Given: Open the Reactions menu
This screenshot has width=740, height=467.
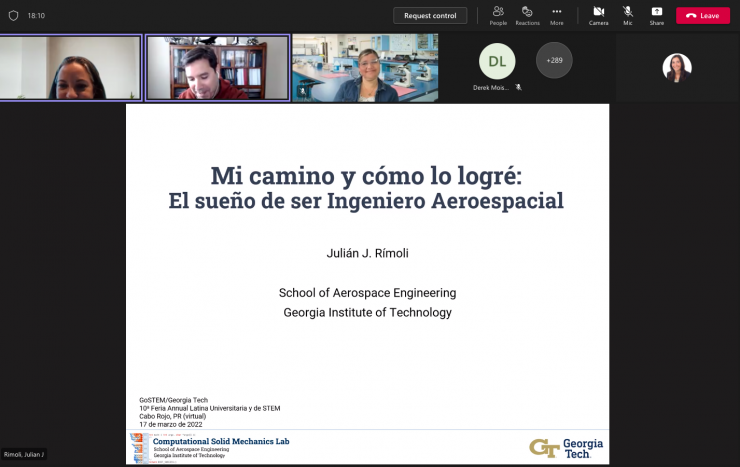Looking at the screenshot, I should [x=527, y=14].
